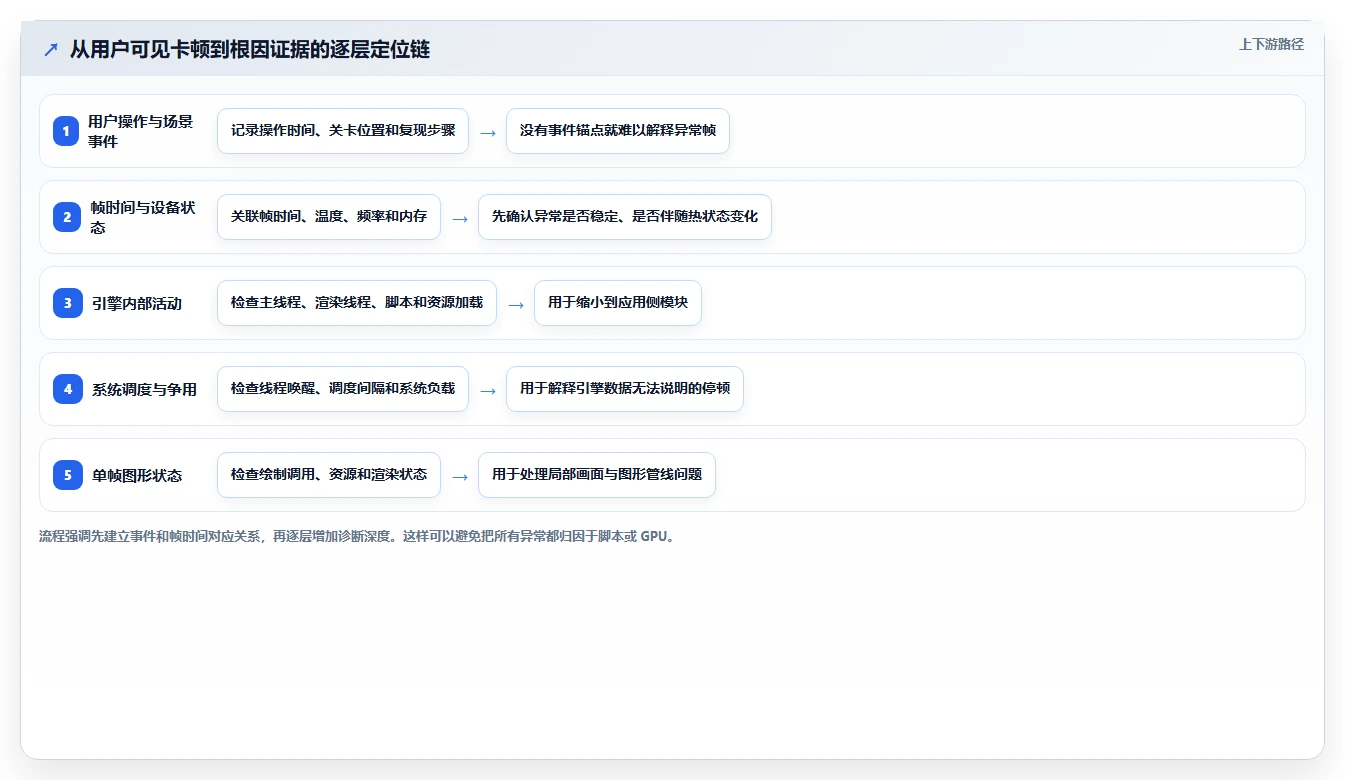
Task: Open the 用于处理局部画面与图形管线问题 box
Action: tap(597, 475)
